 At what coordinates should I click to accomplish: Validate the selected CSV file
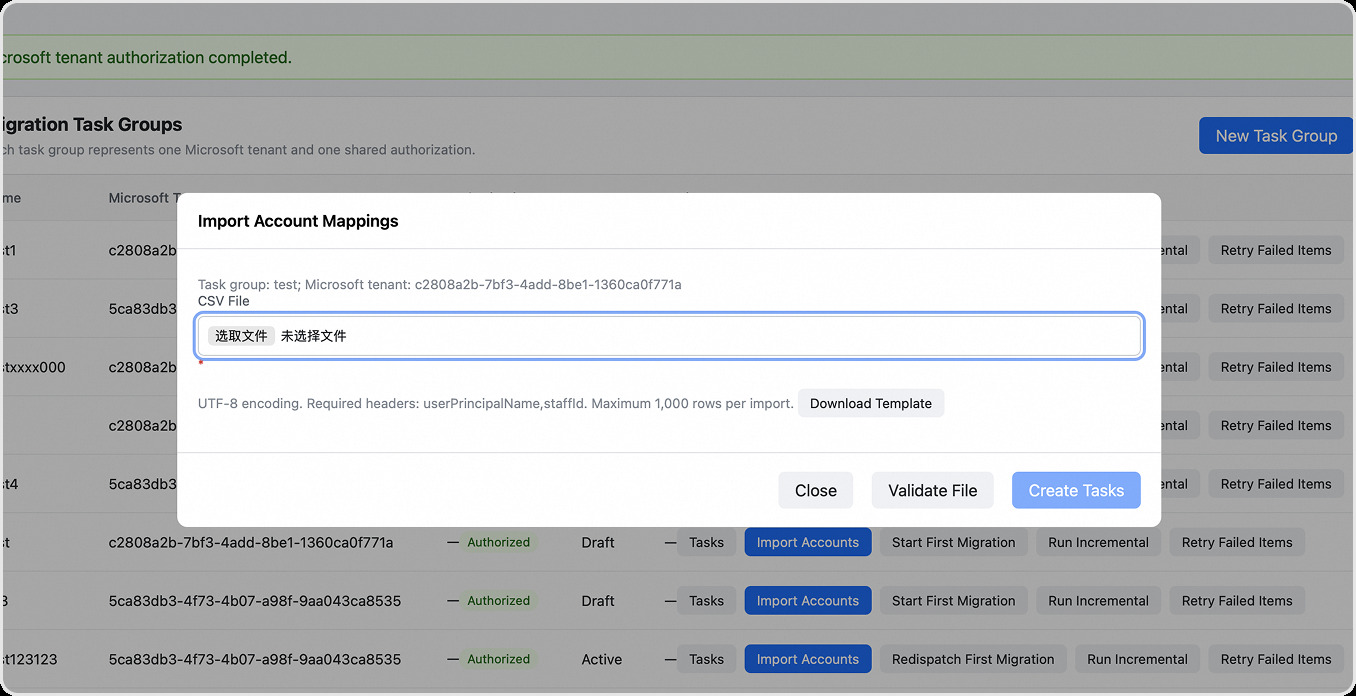932,490
